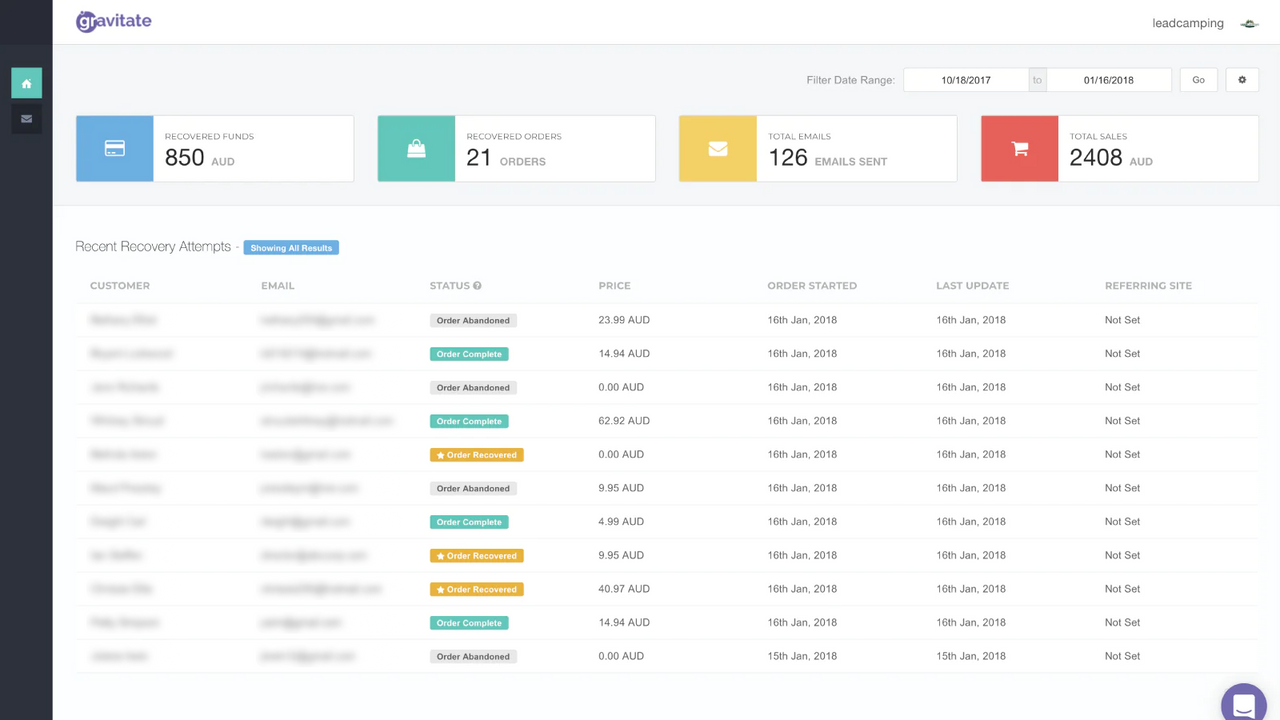1280x720 pixels.
Task: Sort the table by ORDER STARTED column
Action: [x=812, y=285]
